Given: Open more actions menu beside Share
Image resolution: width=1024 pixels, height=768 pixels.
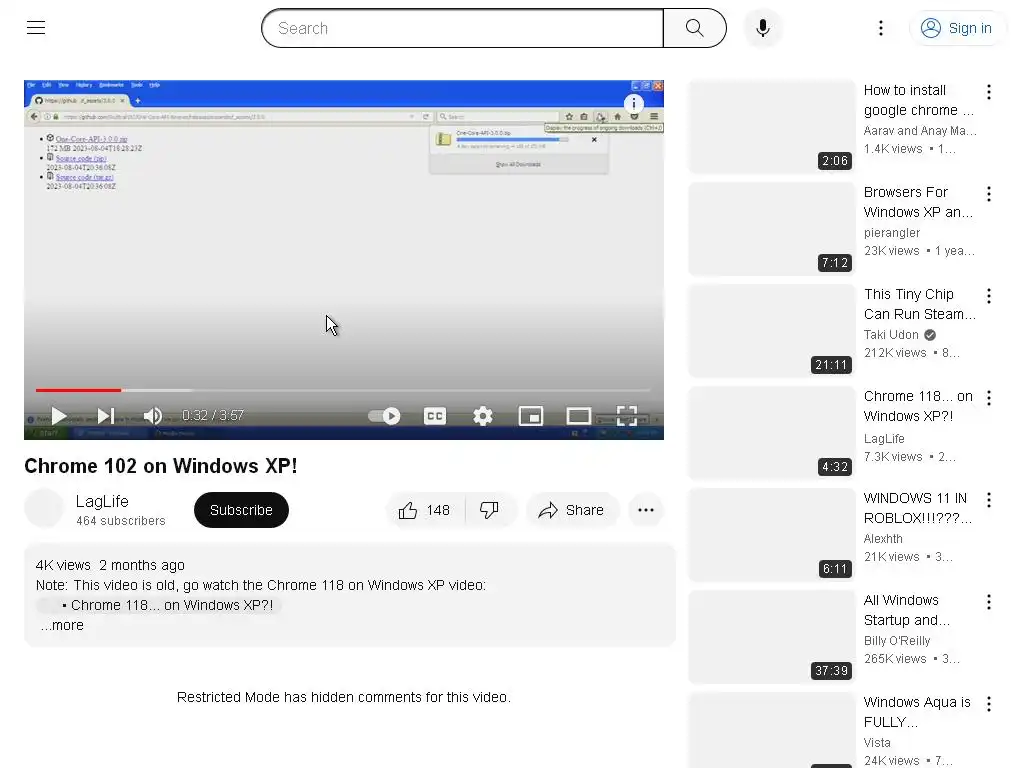Looking at the screenshot, I should coord(646,510).
